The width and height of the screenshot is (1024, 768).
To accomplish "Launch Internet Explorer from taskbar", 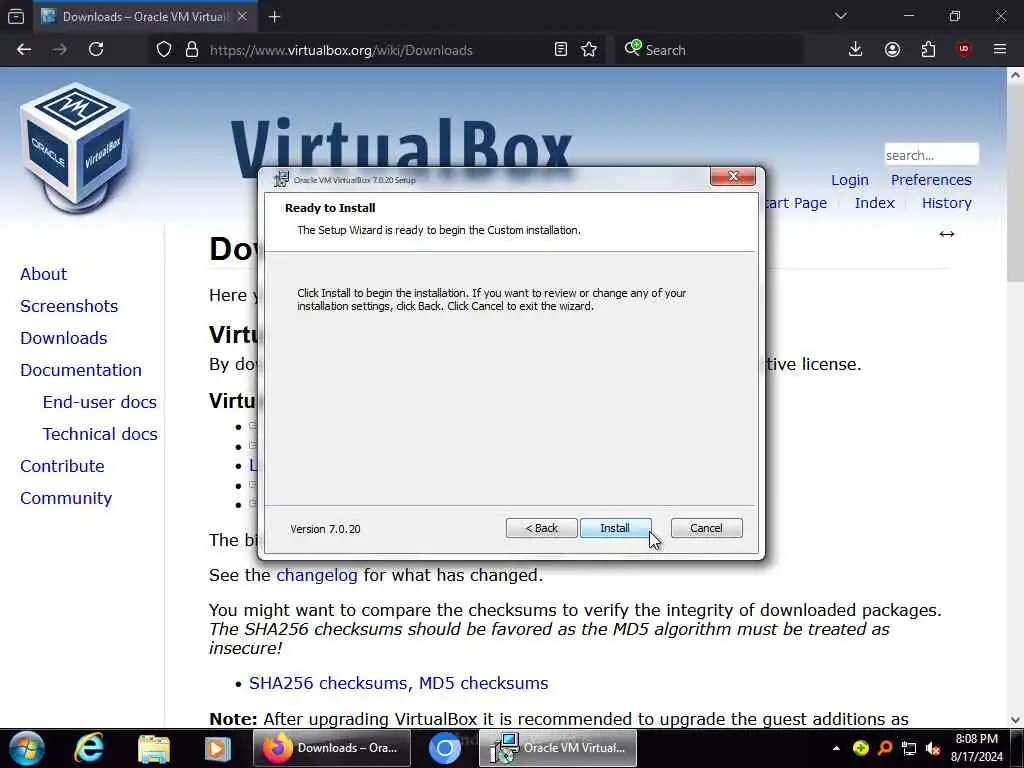I will (89, 748).
